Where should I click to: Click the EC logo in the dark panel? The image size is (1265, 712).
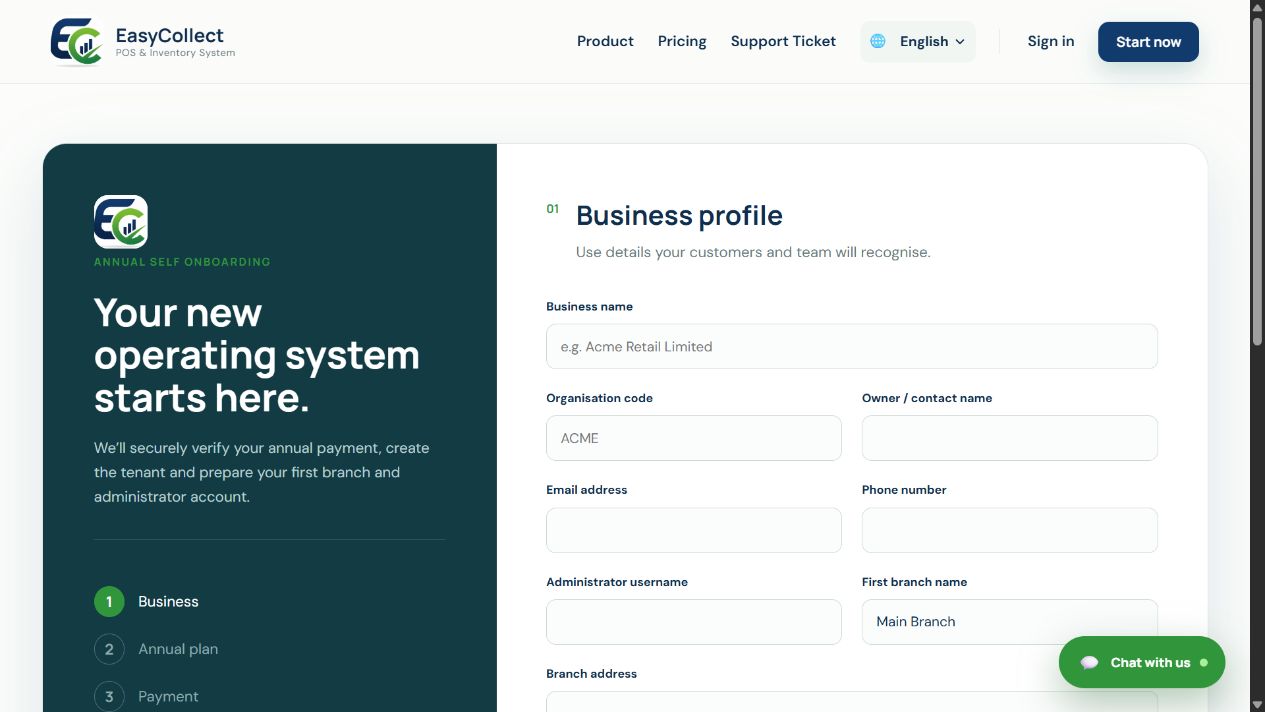121,222
